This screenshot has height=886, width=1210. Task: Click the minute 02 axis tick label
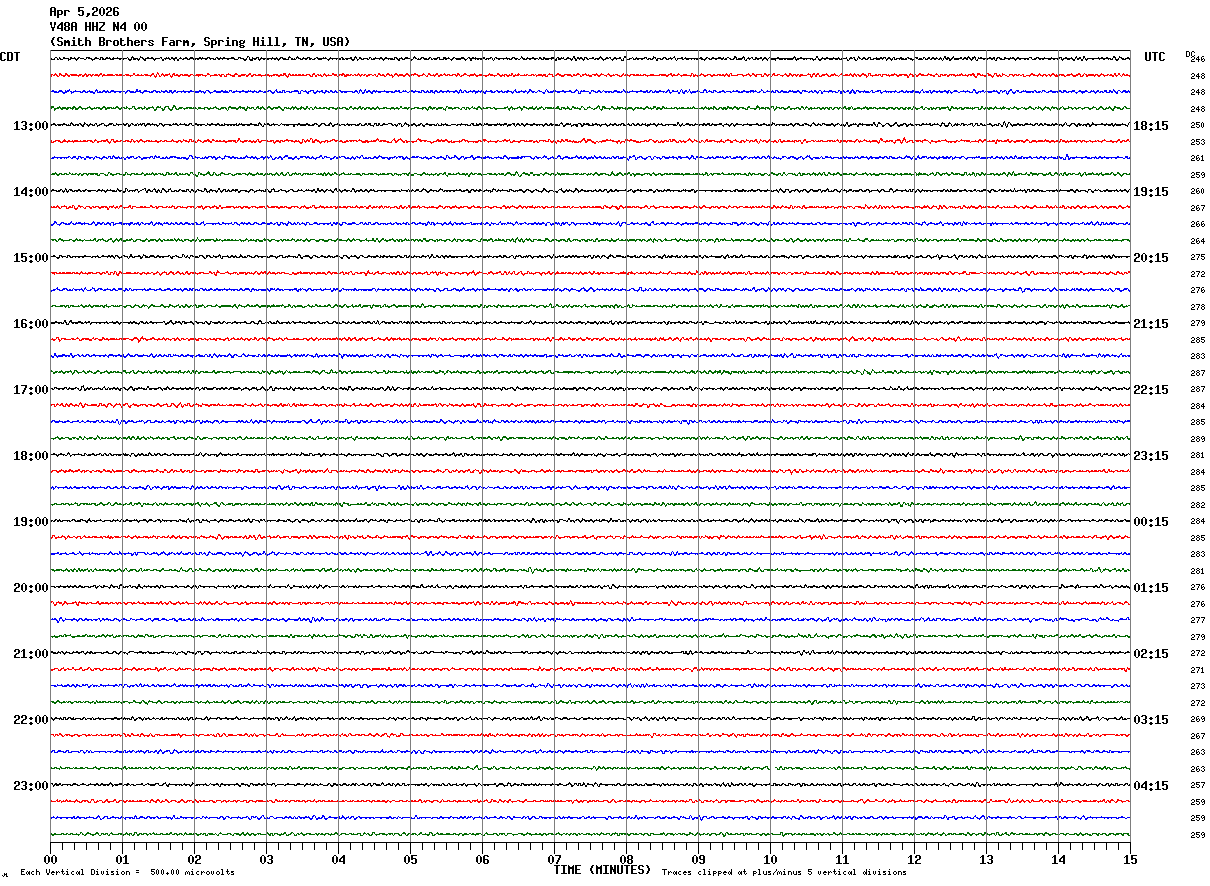point(195,859)
